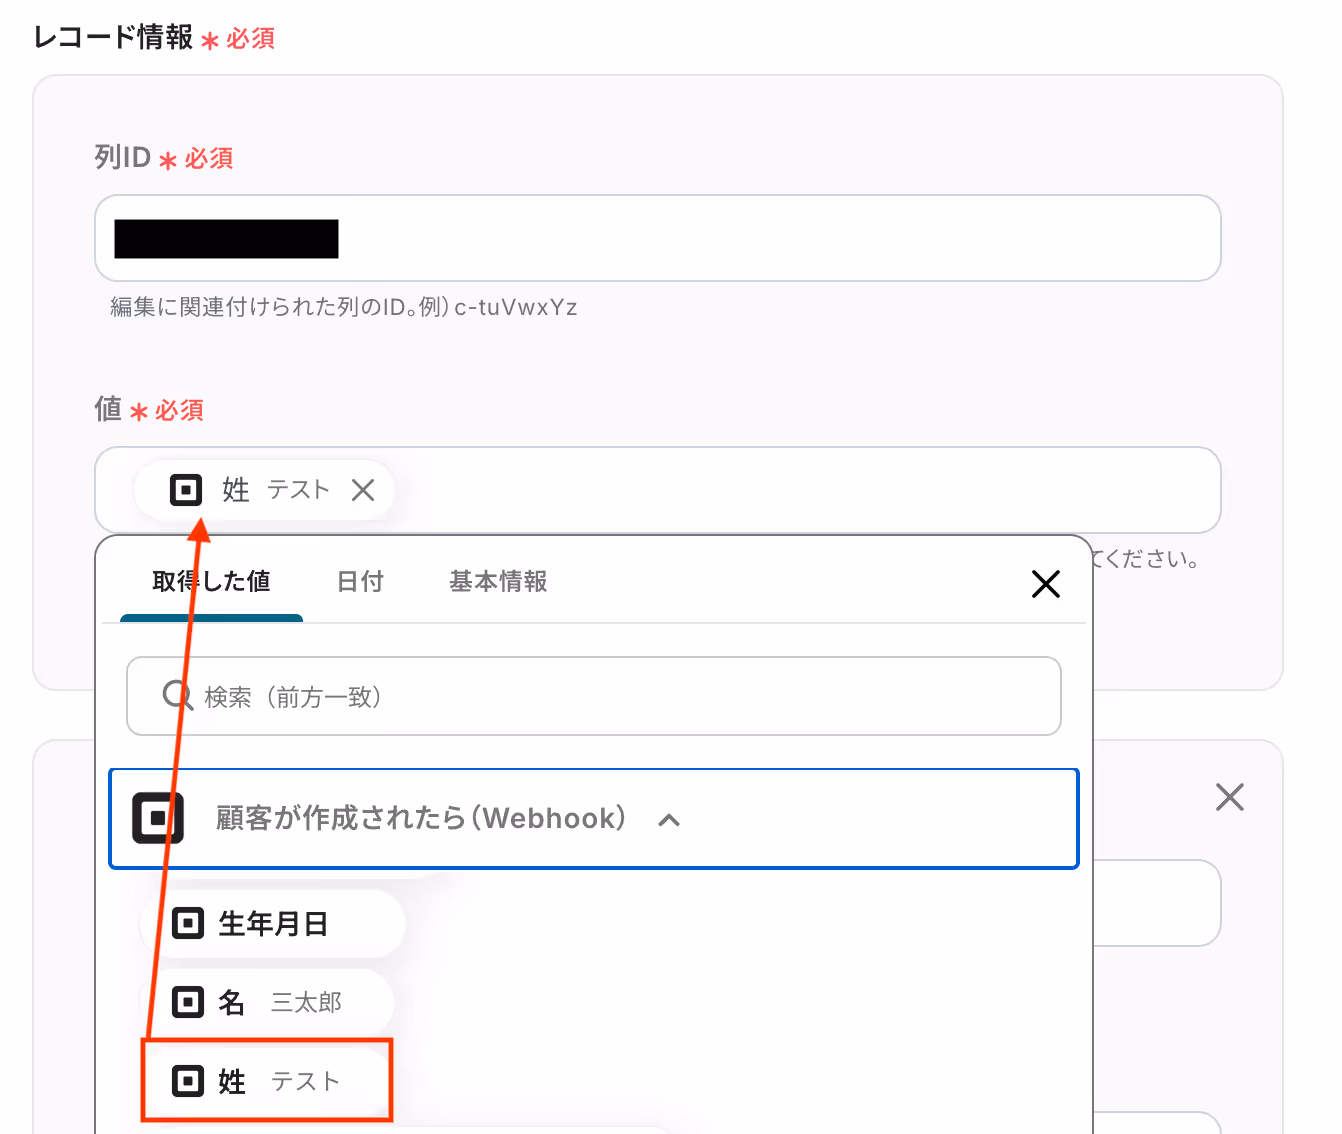Click the magnifier icon in search box
The image size is (1342, 1134).
[177, 695]
